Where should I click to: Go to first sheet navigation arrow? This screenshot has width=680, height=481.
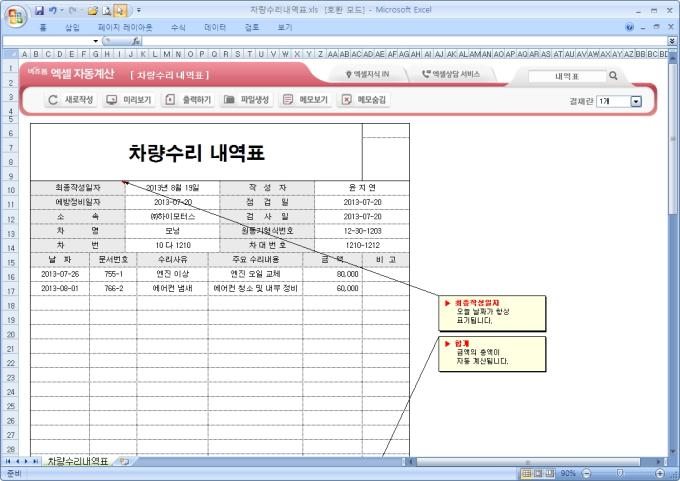point(8,461)
